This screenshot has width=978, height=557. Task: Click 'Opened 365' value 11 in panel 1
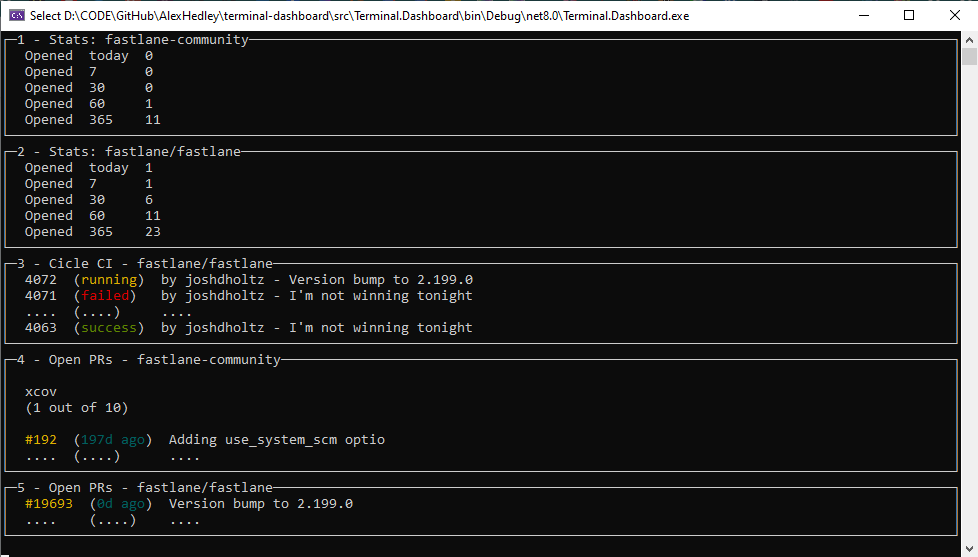153,120
